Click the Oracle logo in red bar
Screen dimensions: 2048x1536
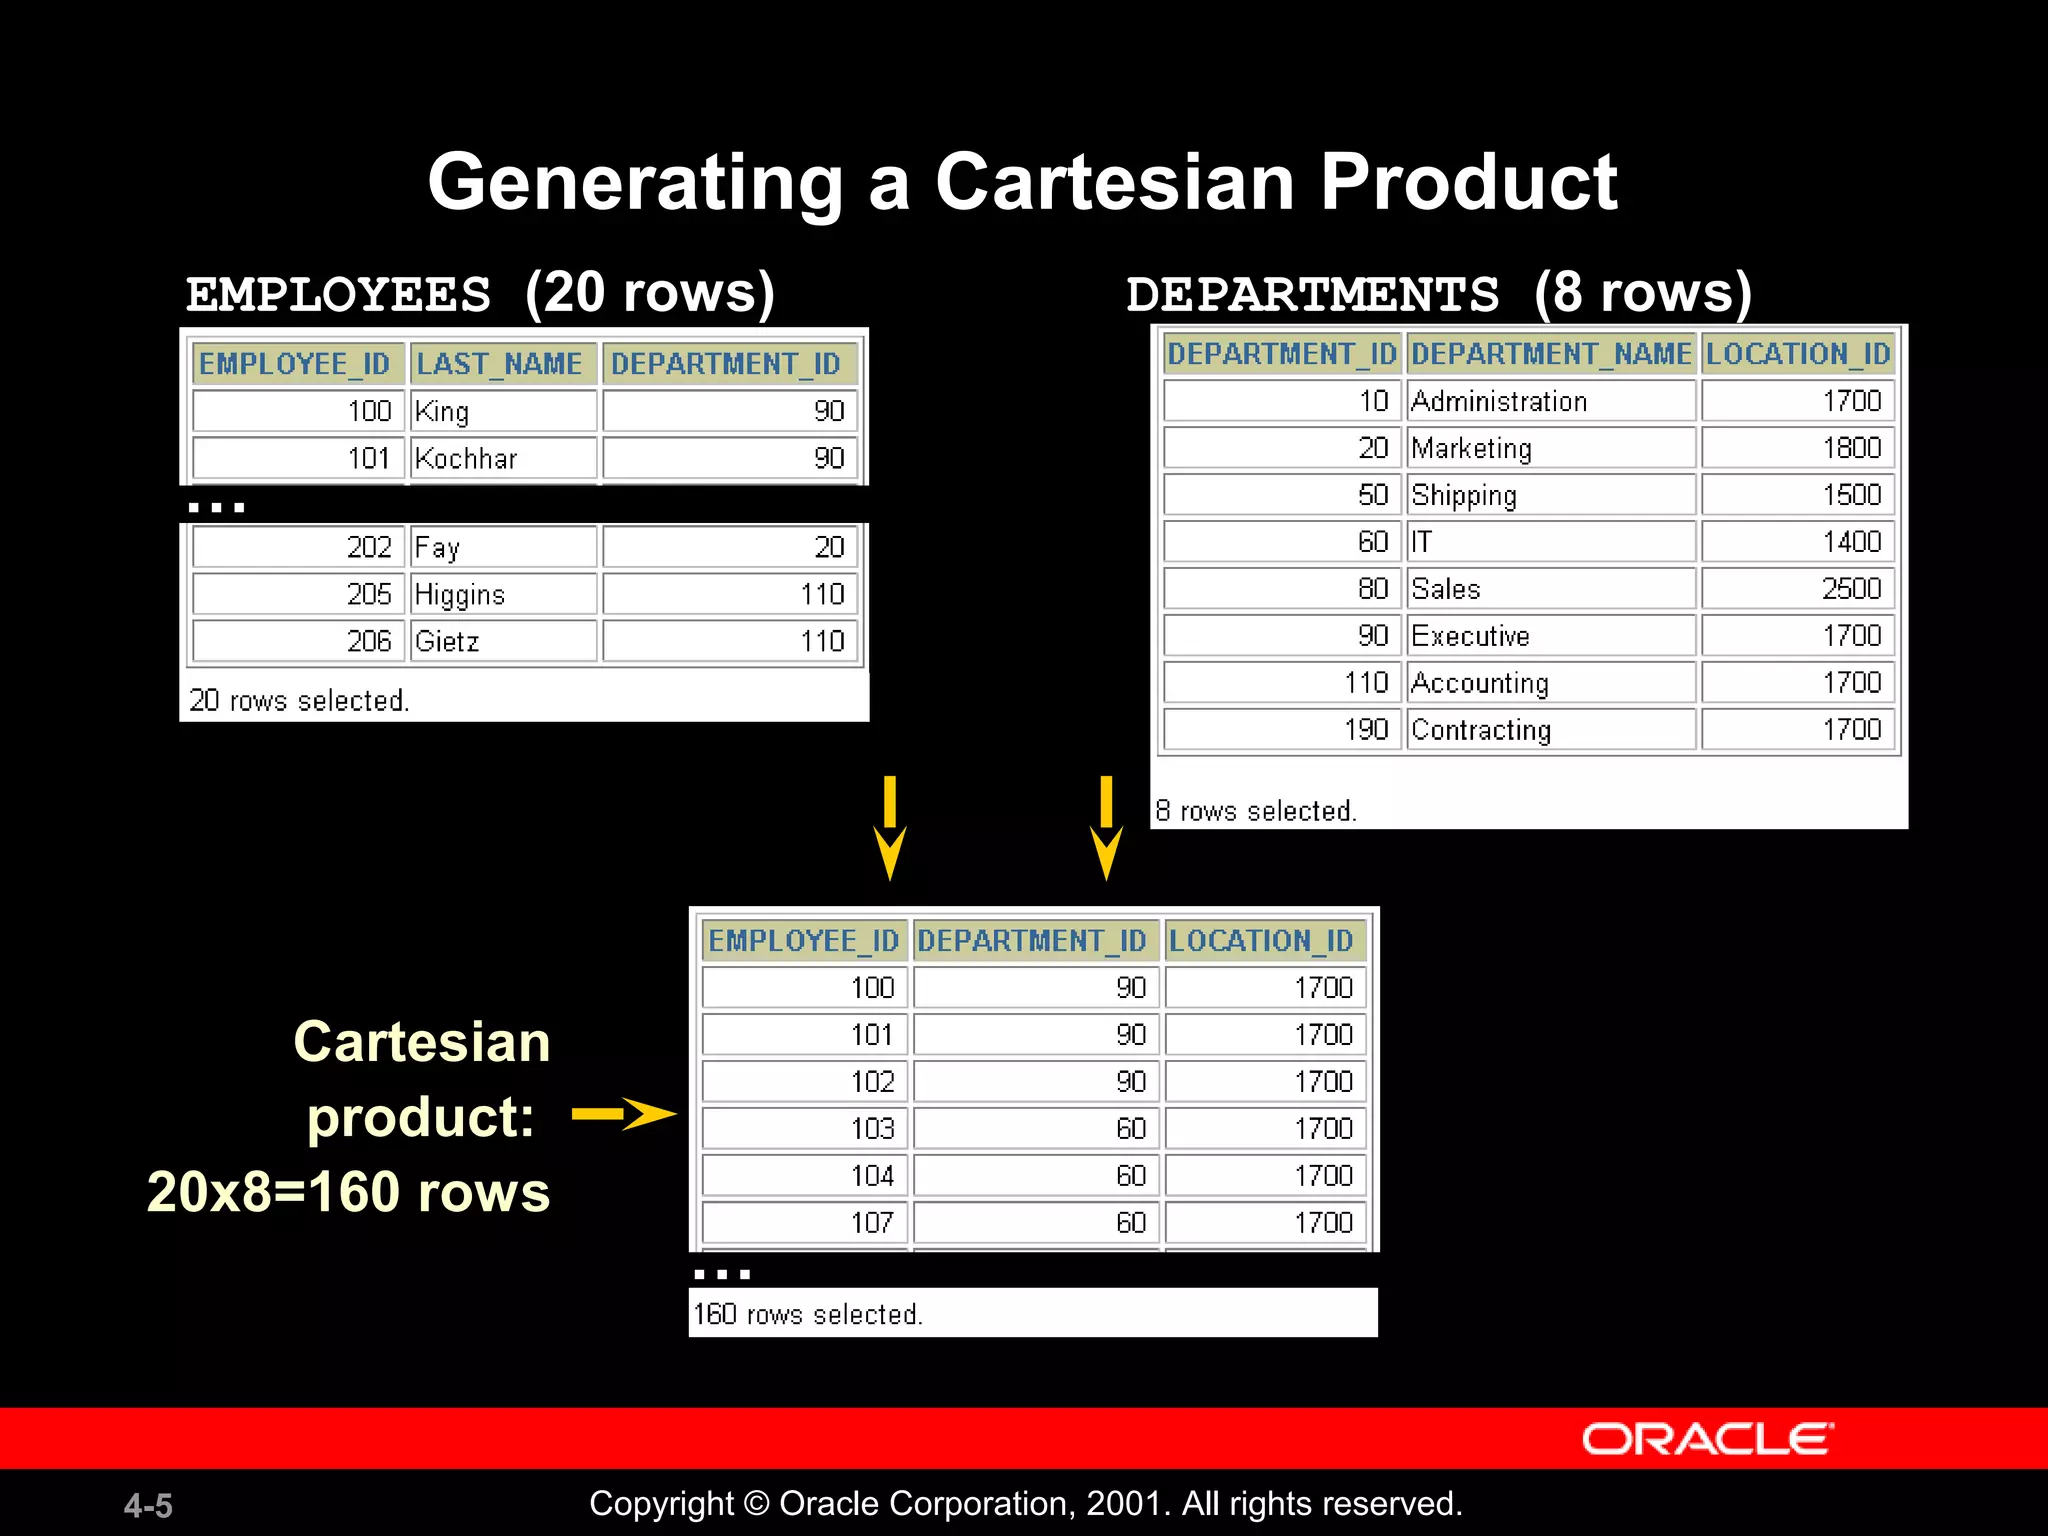click(1707, 1439)
